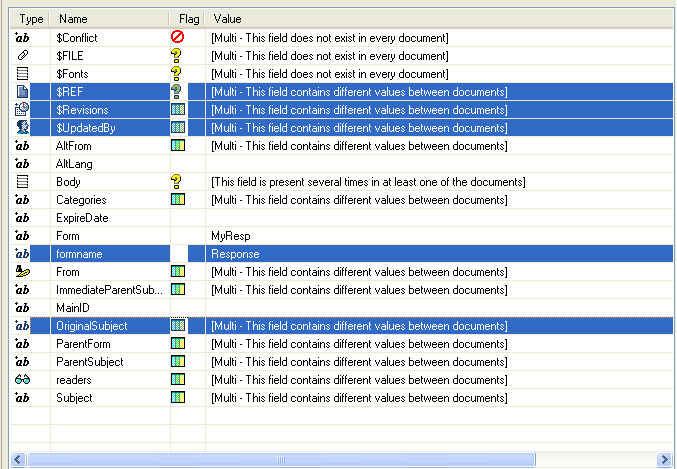This screenshot has width=677, height=469.
Task: Click the Flag column header
Action: [x=188, y=19]
